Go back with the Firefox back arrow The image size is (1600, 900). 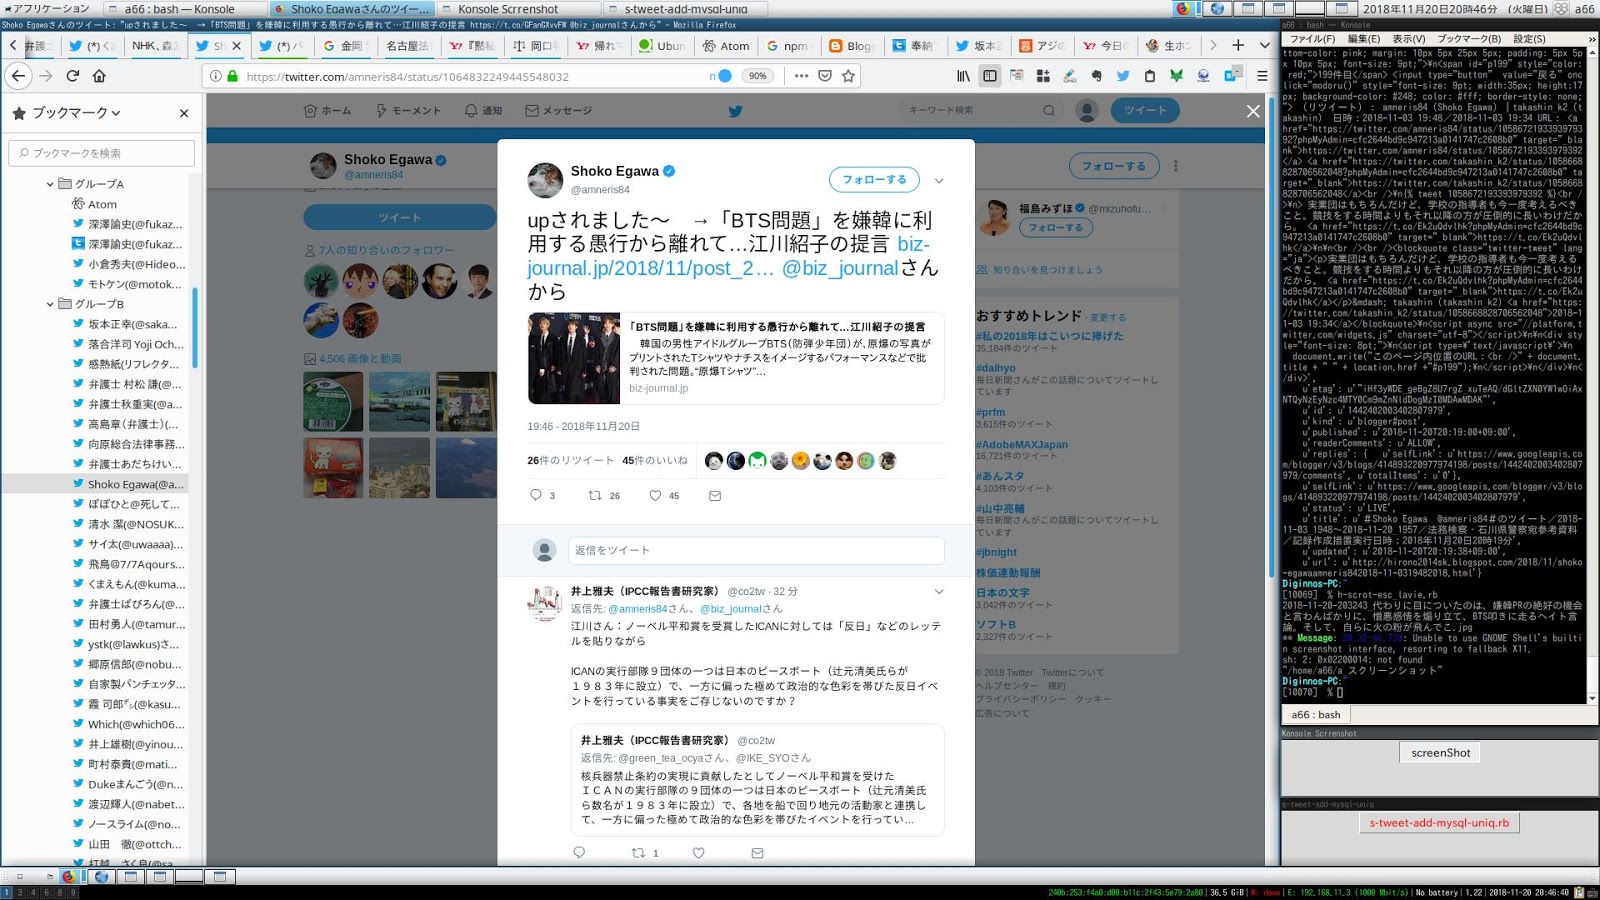19,76
